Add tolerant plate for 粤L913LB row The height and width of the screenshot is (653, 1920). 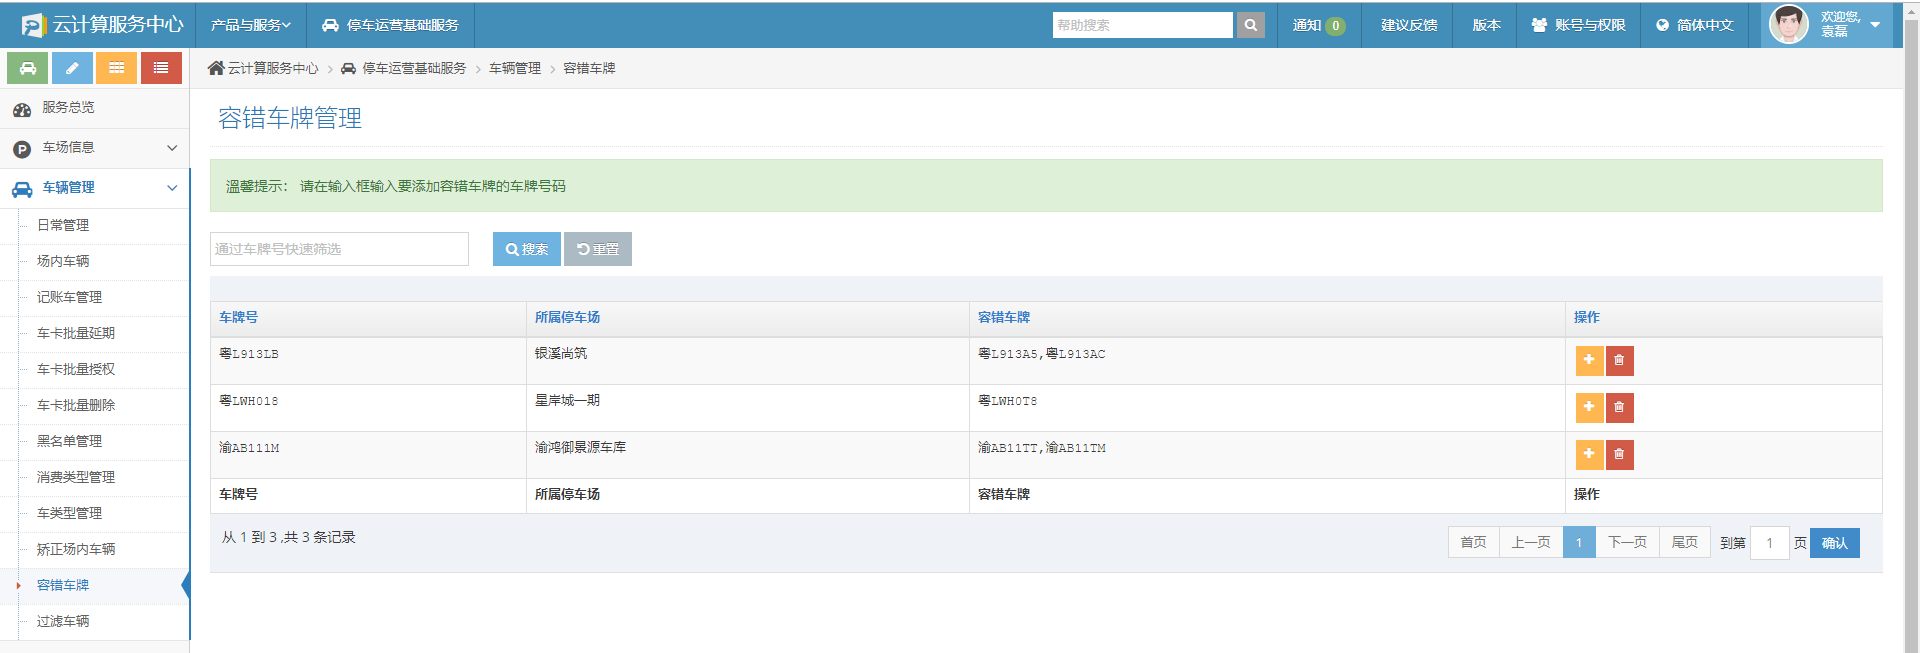[x=1589, y=360]
